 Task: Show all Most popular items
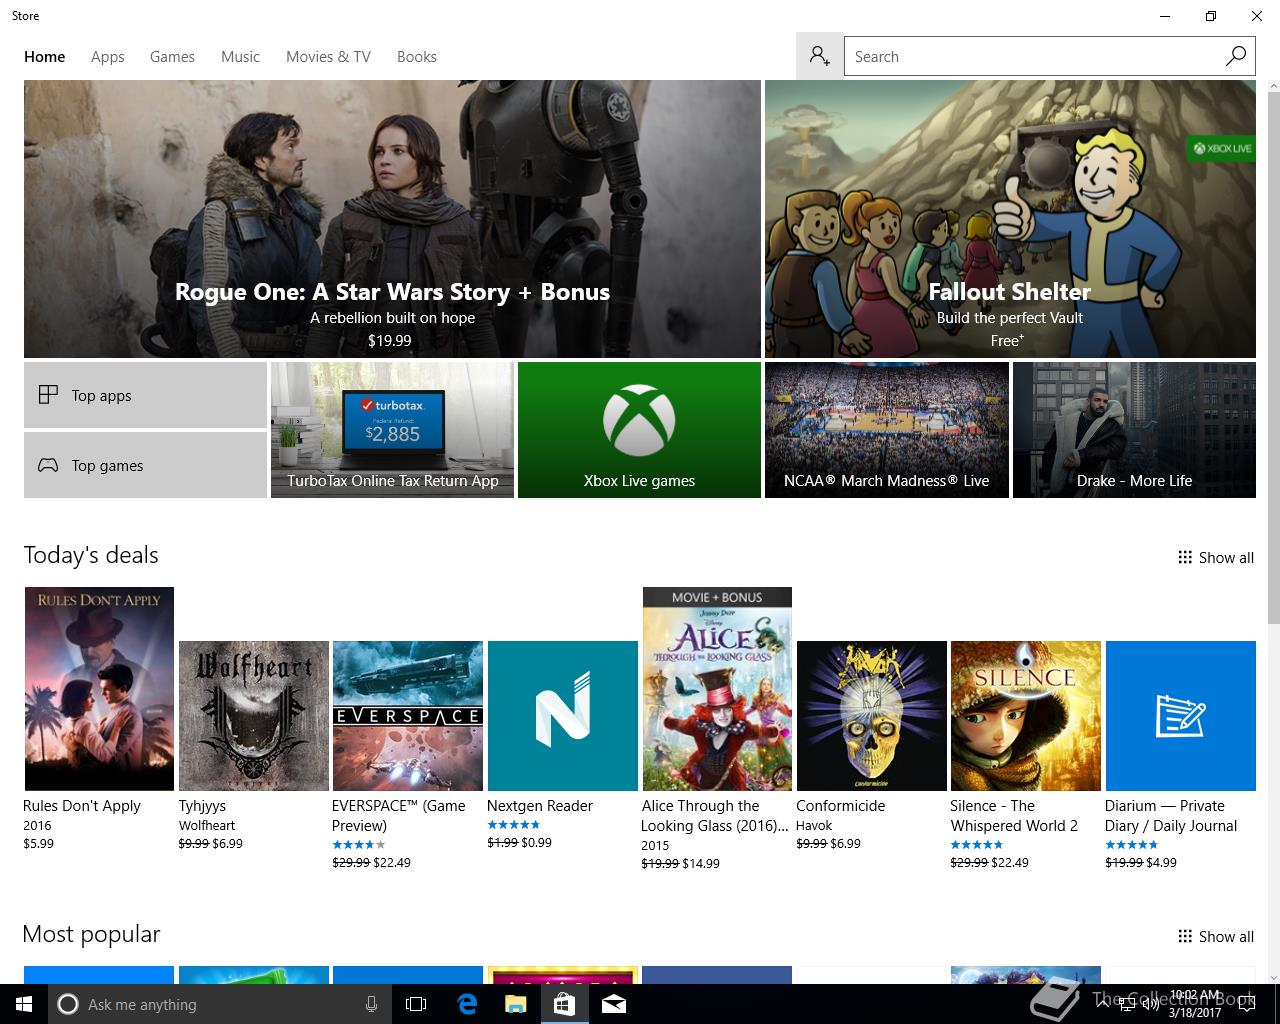(x=1216, y=937)
